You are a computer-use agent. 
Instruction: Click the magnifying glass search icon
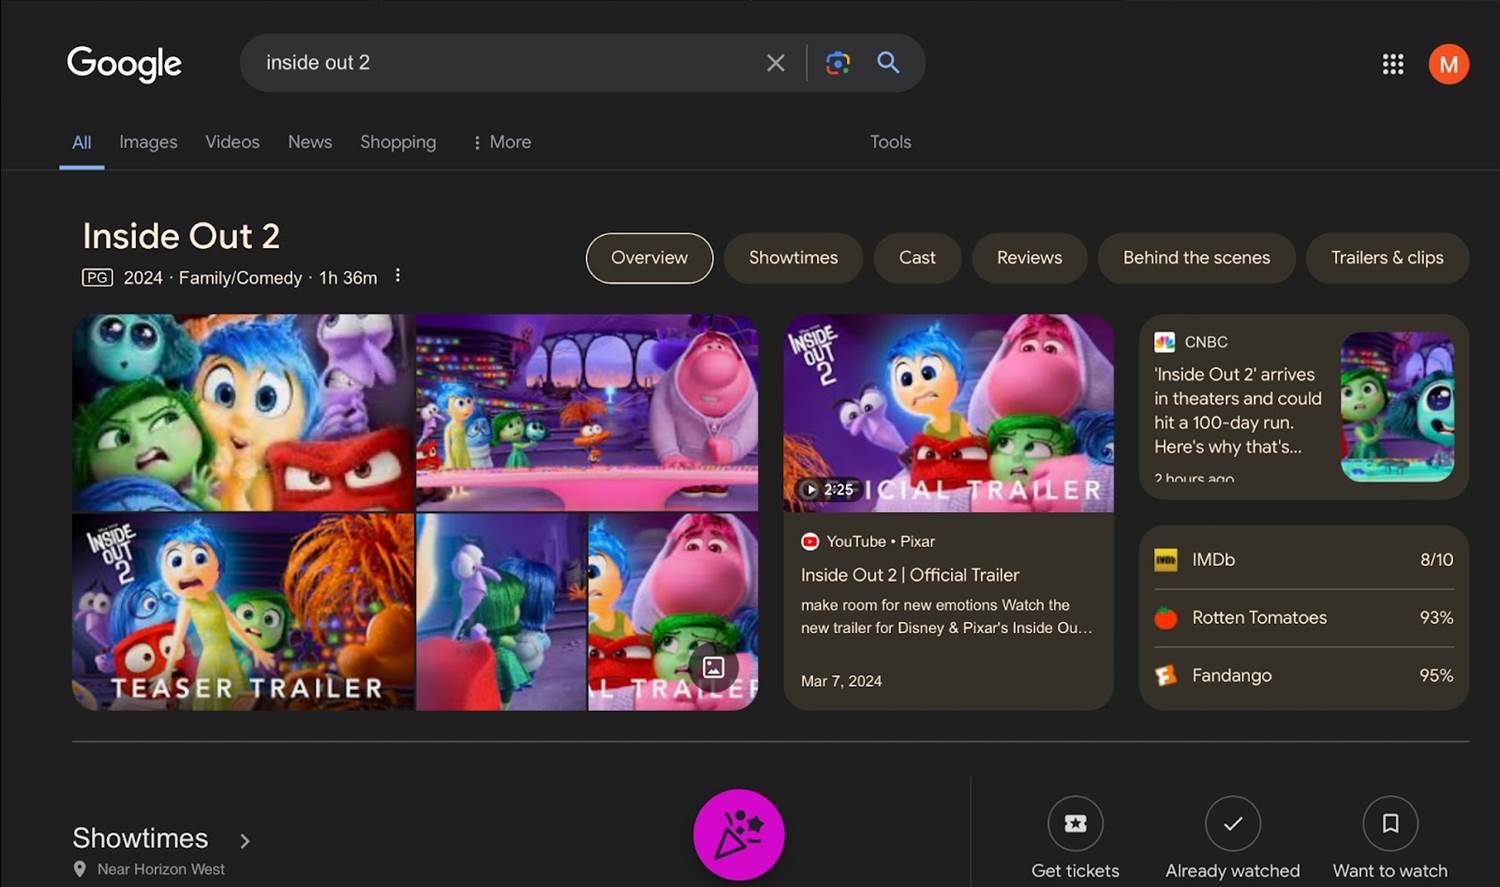point(888,63)
